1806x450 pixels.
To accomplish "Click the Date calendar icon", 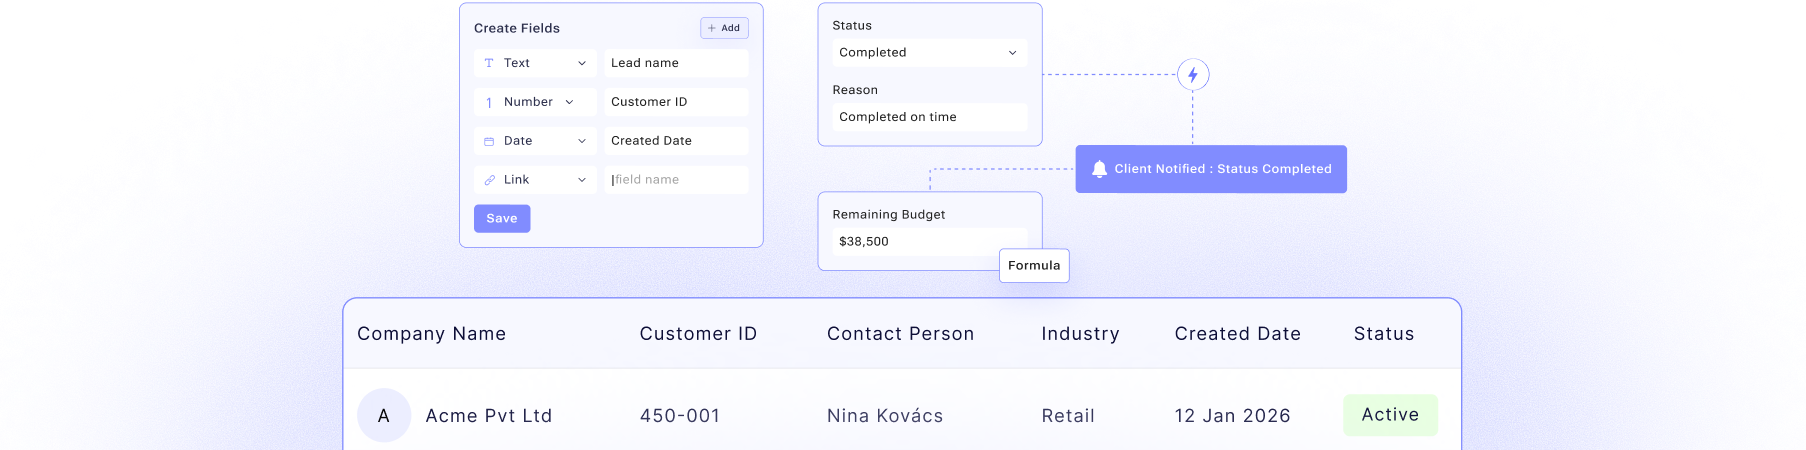I will pyautogui.click(x=489, y=141).
